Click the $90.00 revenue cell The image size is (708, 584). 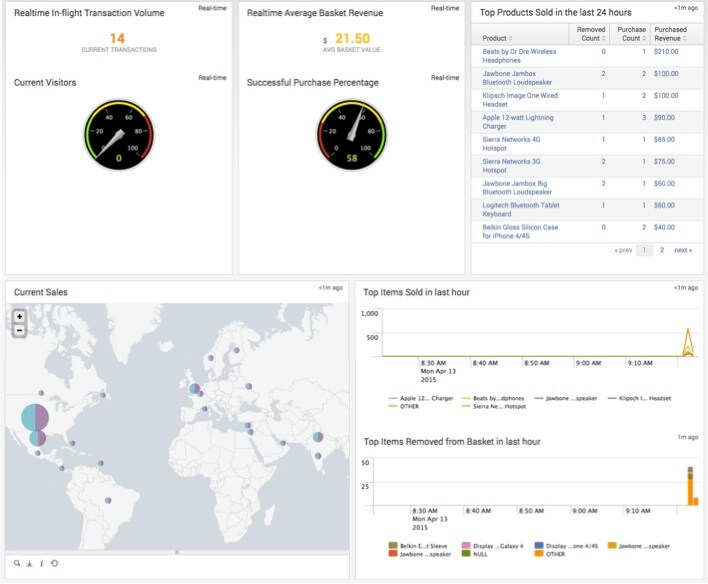pyautogui.click(x=664, y=117)
